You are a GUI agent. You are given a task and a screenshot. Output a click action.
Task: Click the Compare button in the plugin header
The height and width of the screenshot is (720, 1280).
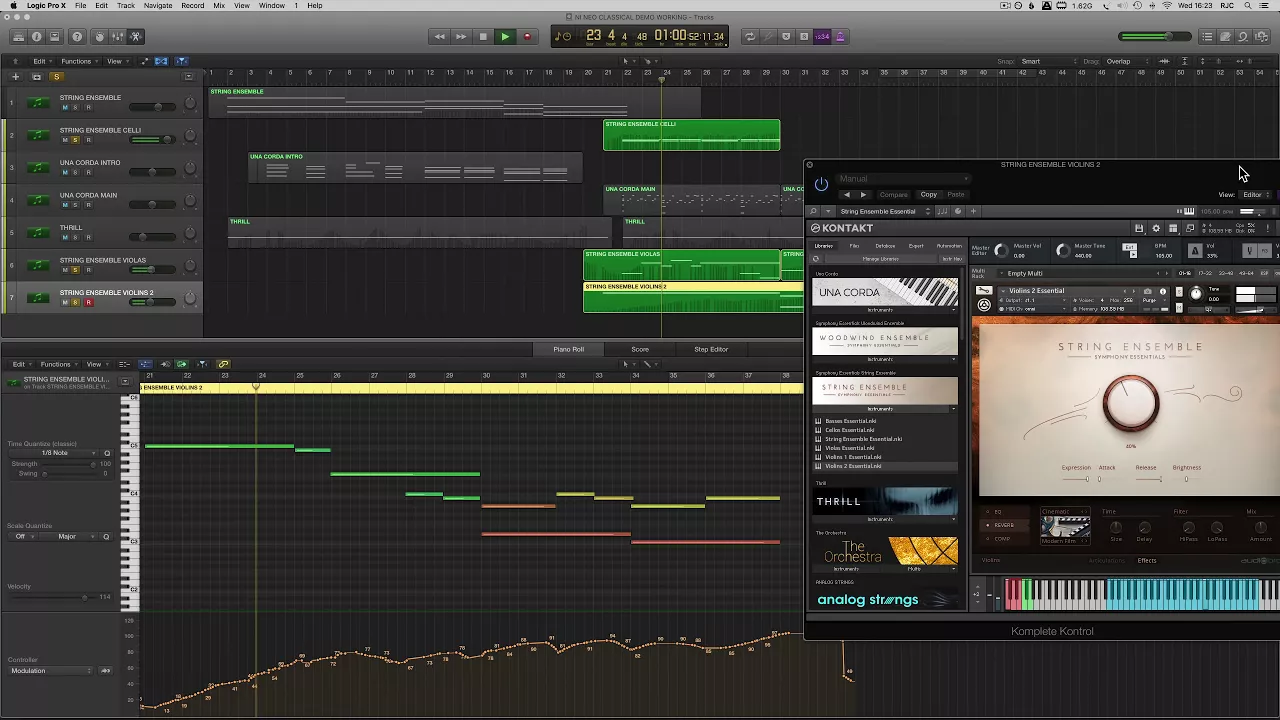(x=894, y=195)
